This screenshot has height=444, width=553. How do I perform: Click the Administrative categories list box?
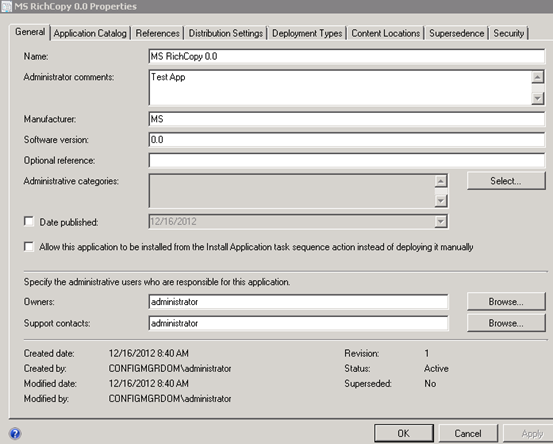[x=292, y=191]
